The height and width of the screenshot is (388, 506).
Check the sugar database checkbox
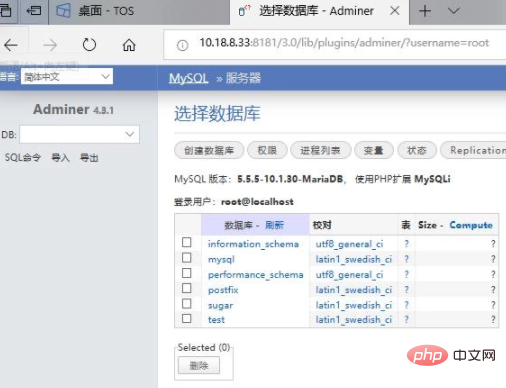187,303
